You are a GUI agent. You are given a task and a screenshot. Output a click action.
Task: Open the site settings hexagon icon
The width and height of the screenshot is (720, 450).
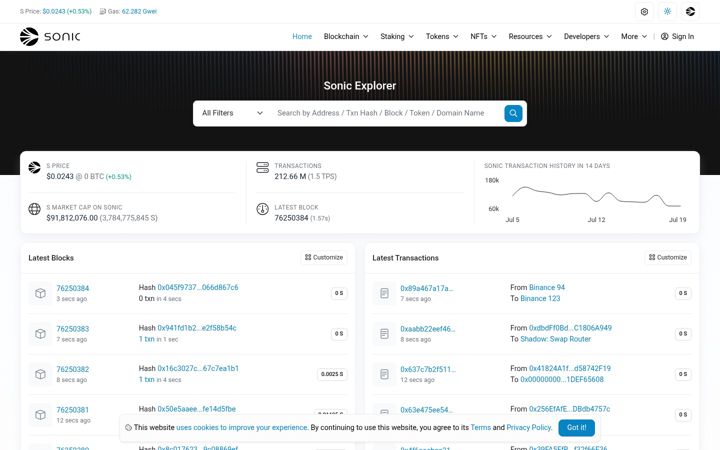[644, 11]
